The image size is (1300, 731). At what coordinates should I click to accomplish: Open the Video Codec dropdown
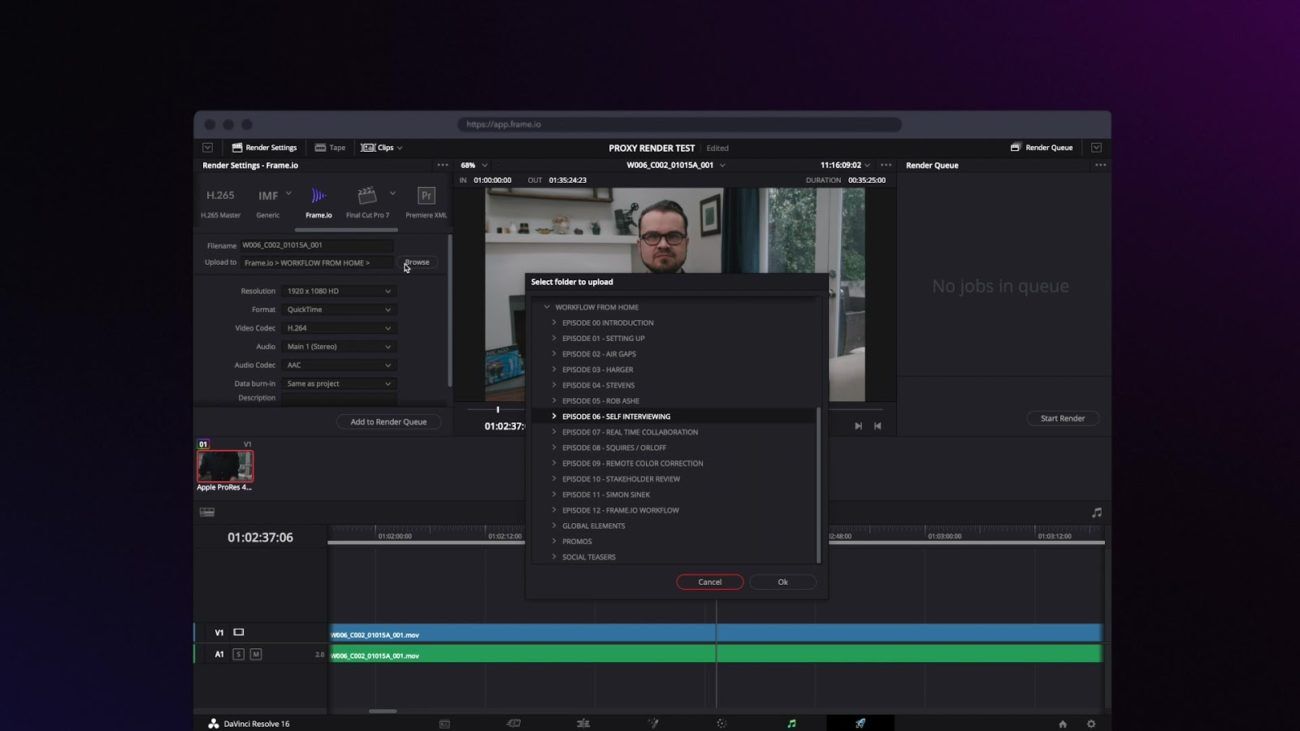(339, 327)
